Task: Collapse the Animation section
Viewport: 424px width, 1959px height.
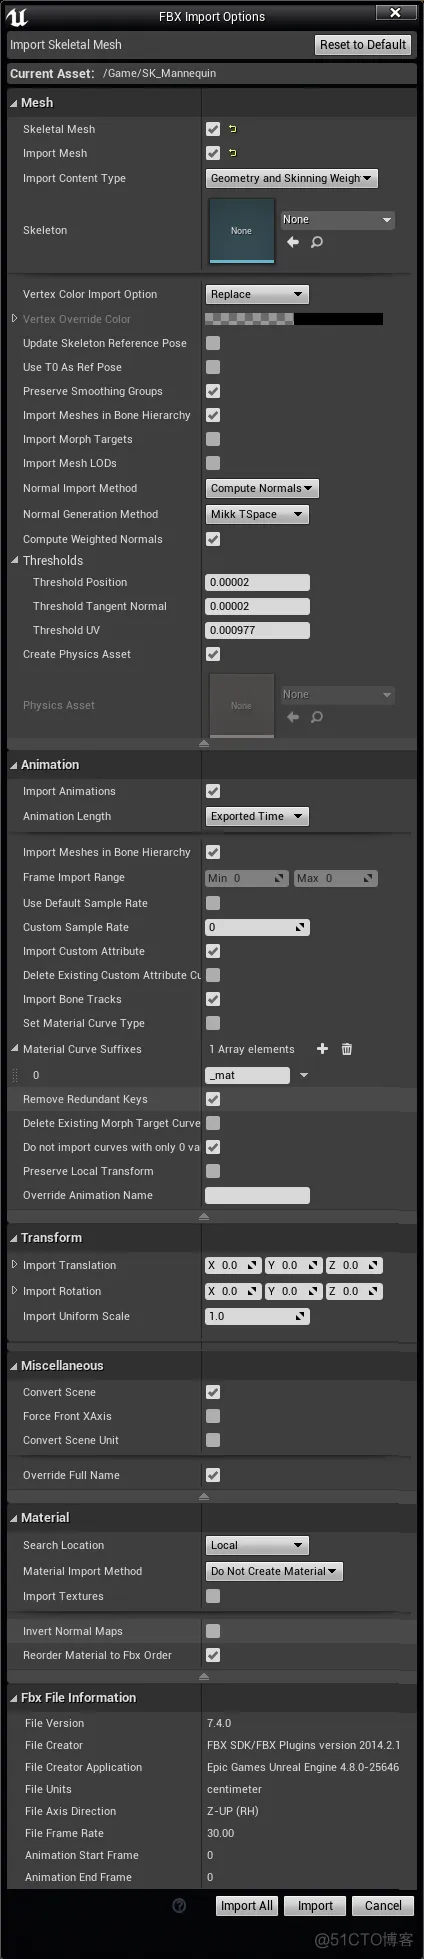Action: [x=15, y=765]
